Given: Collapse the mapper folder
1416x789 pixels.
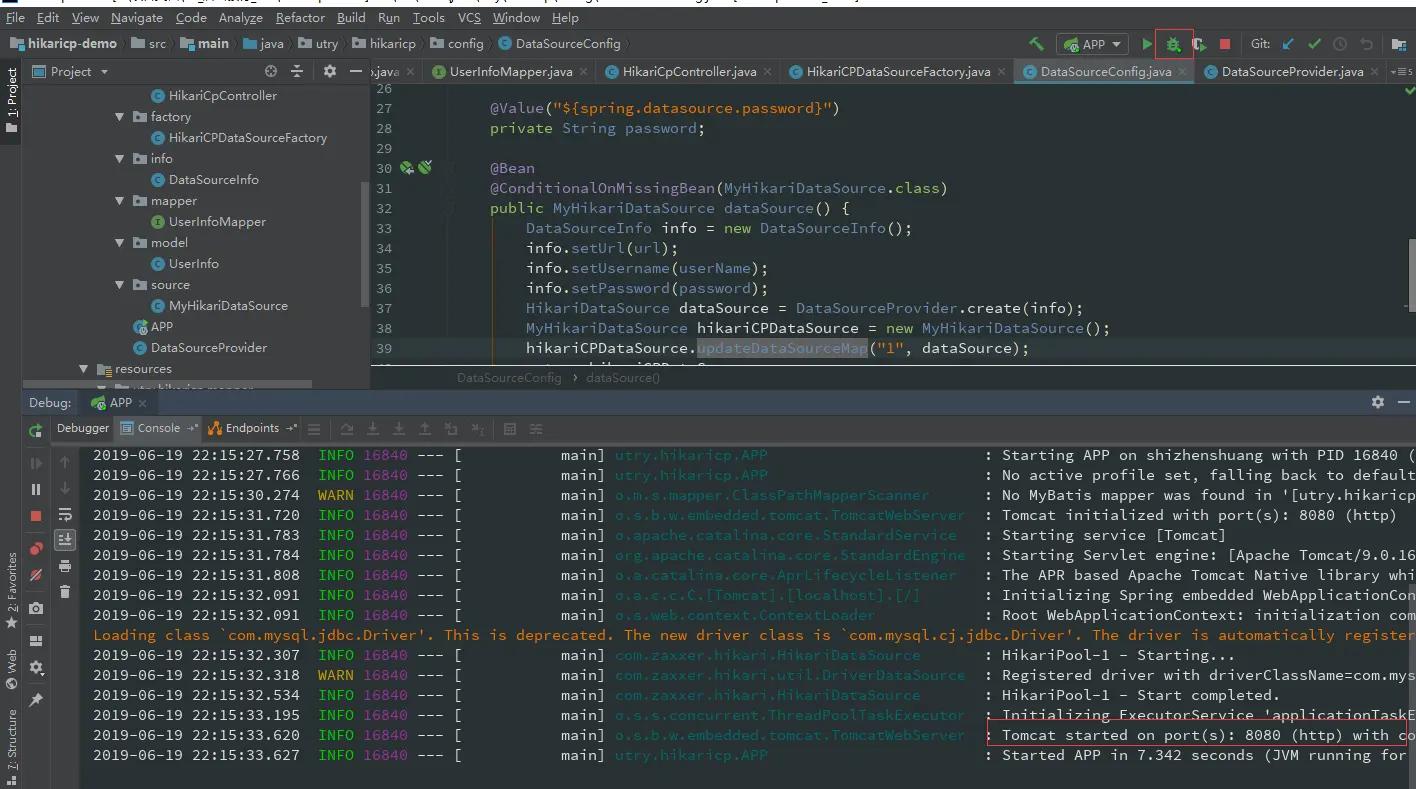Looking at the screenshot, I should point(121,201).
